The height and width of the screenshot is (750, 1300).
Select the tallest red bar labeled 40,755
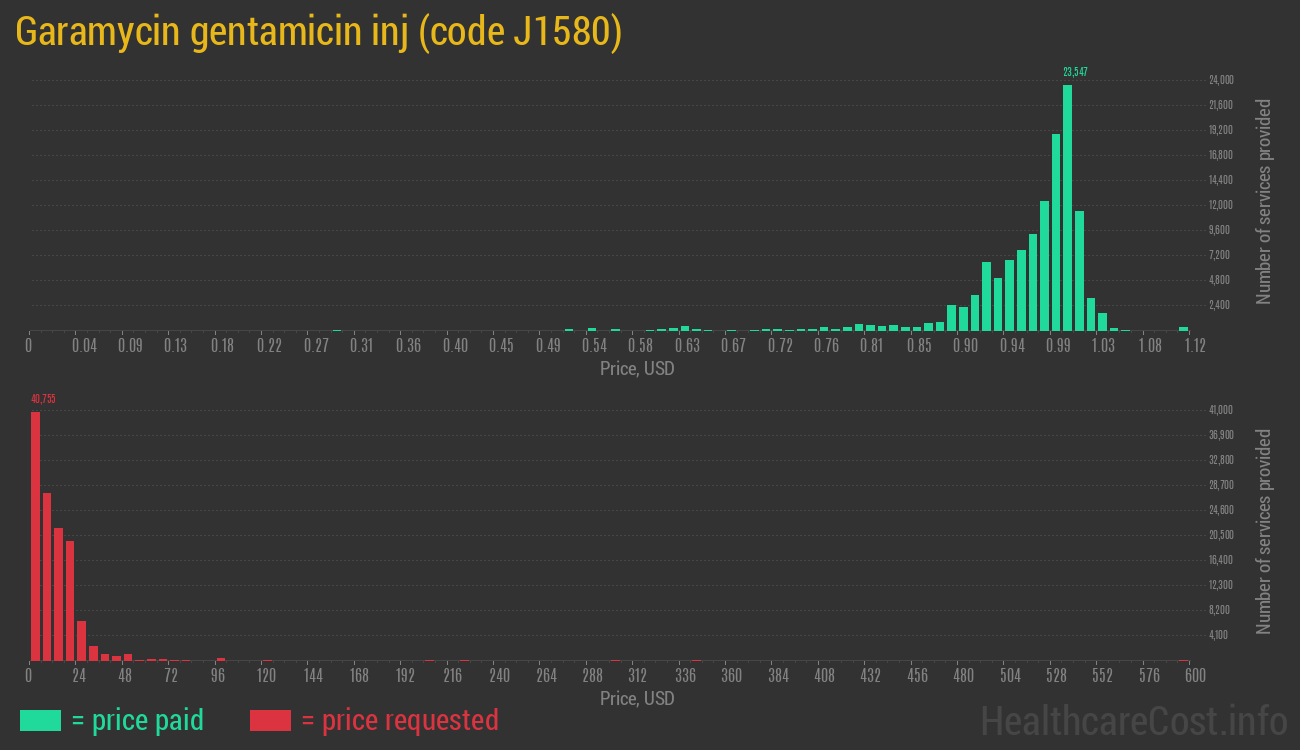tap(35, 536)
